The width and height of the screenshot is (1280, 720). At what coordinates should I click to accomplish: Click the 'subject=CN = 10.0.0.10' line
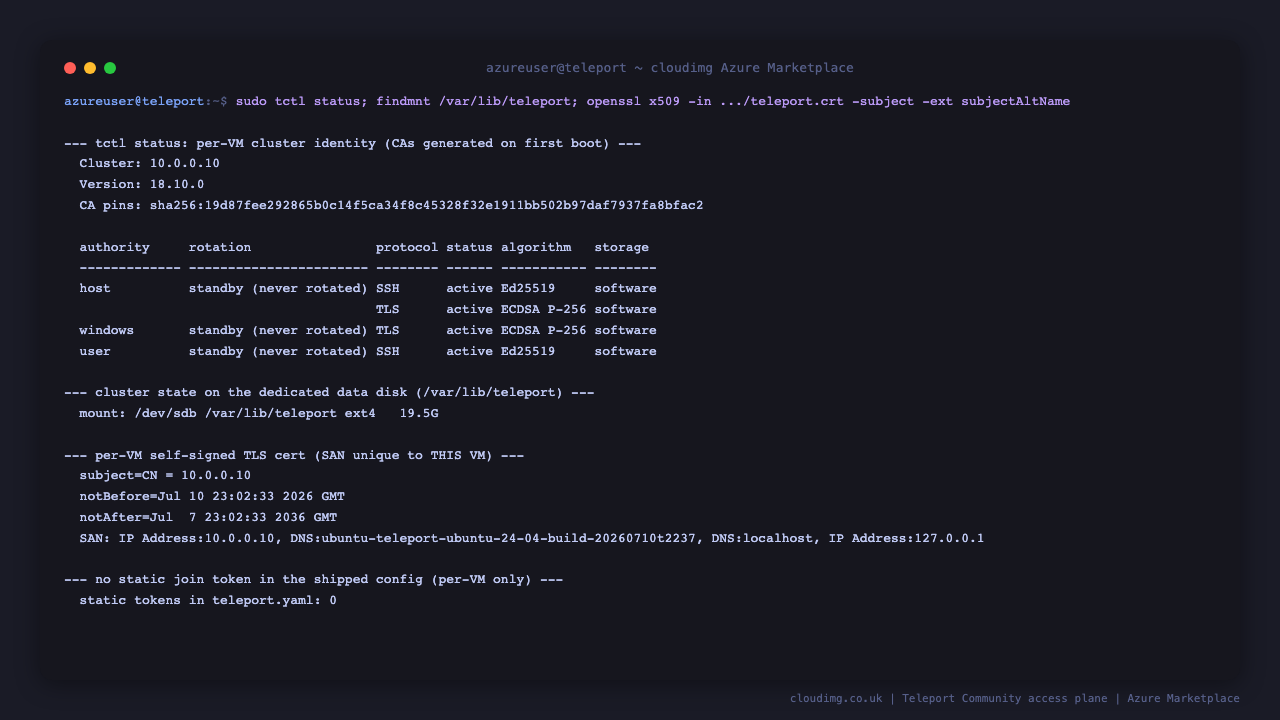pyautogui.click(x=165, y=475)
